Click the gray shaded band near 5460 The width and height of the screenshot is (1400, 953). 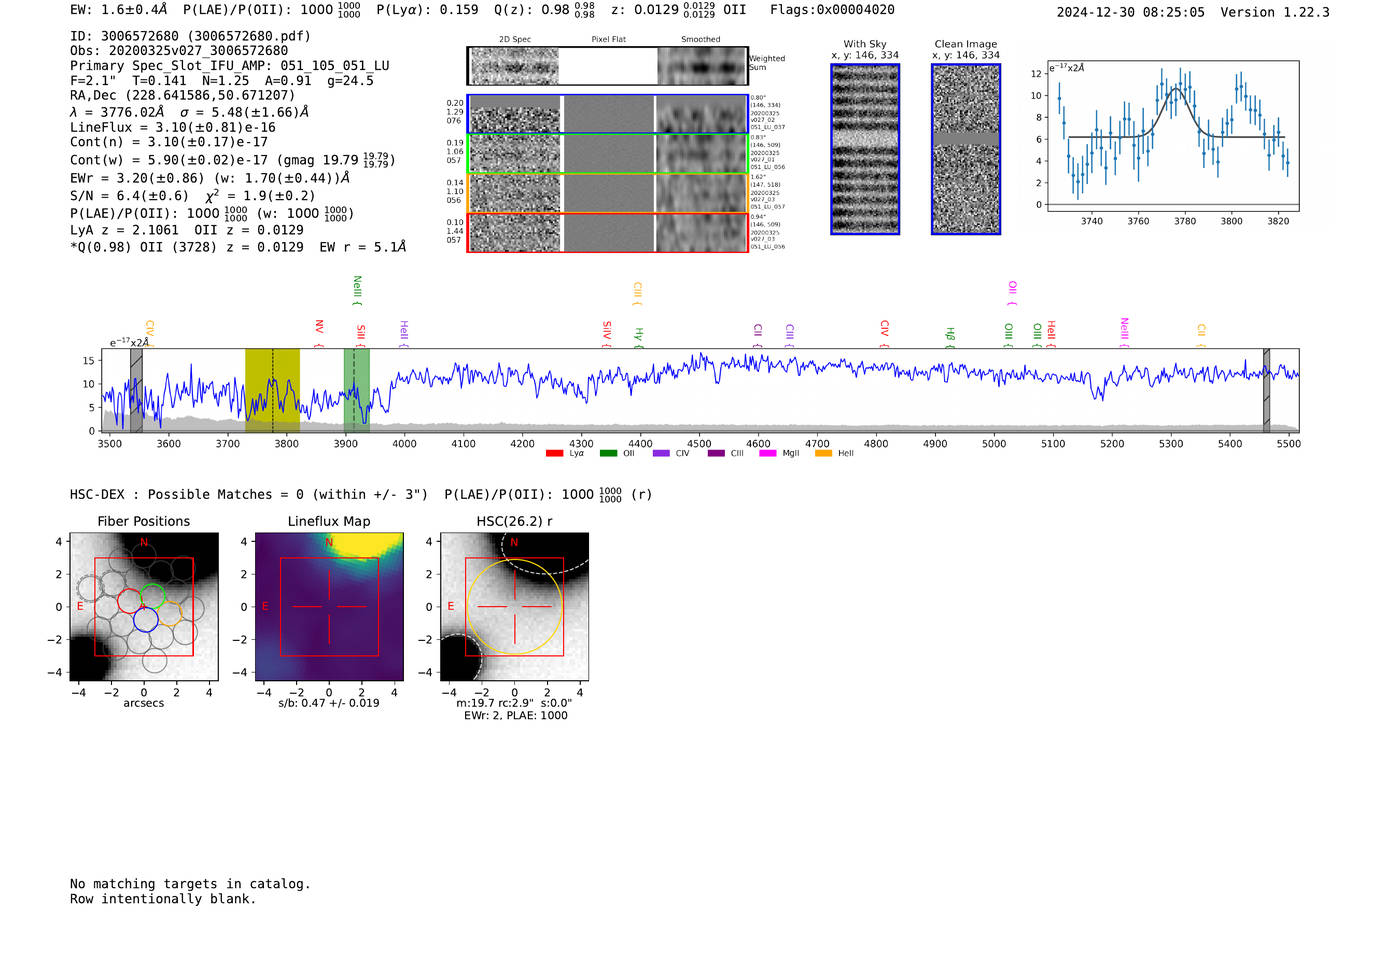point(1266,390)
